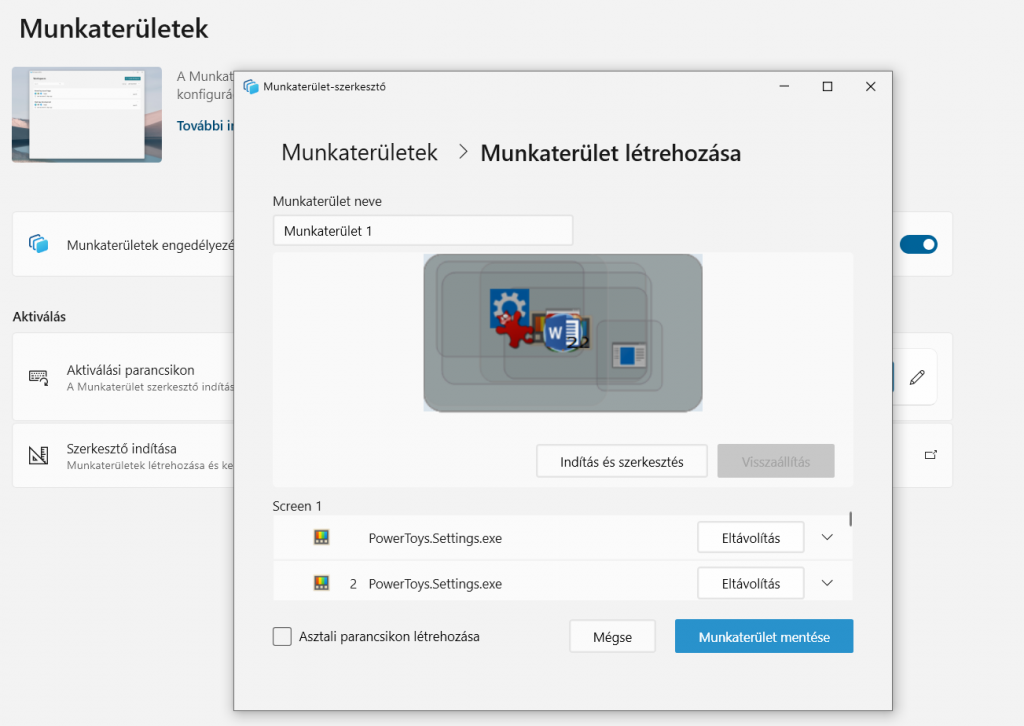Click the second PowerToys.Settings.exe app icon
The height and width of the screenshot is (726, 1024).
[322, 583]
